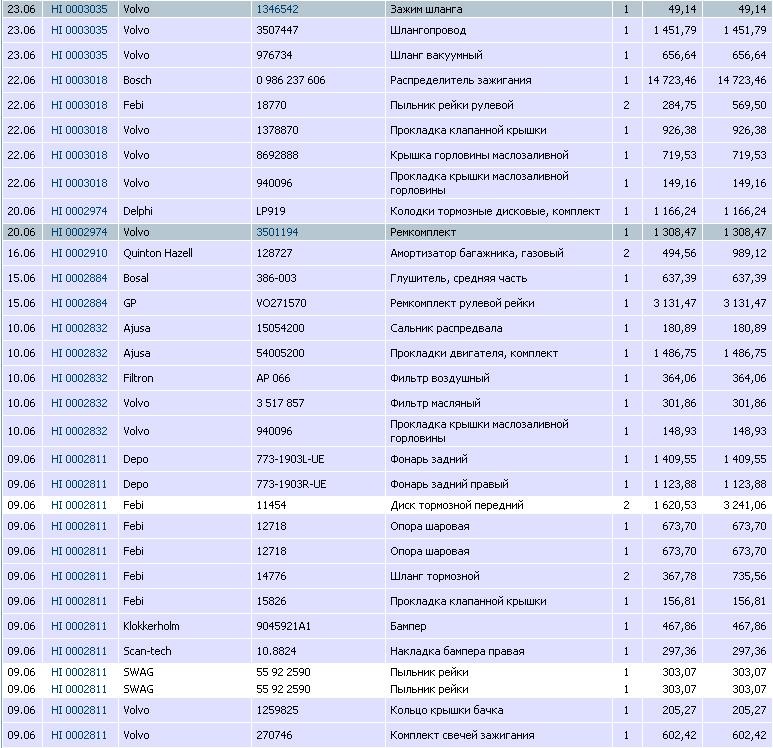The height and width of the screenshot is (748, 773).
Task: Click 'Сальник распредвала' description
Action: coord(446,328)
